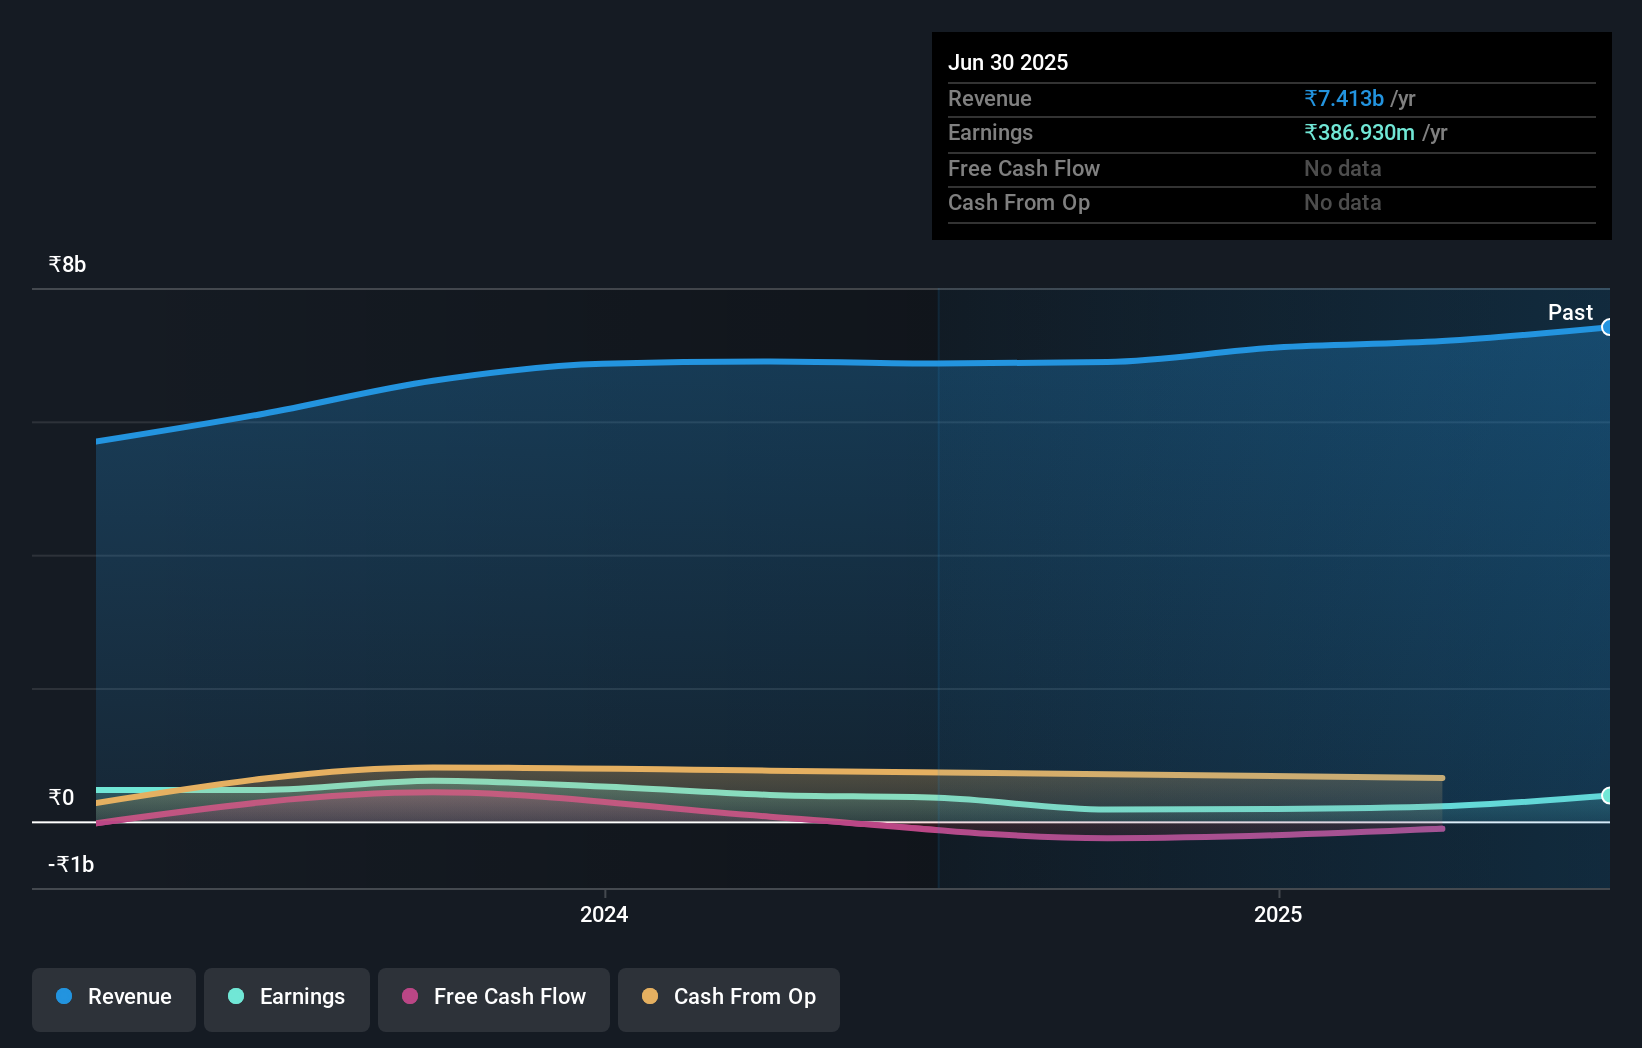Screen dimensions: 1642x1048
Task: Click the ₹386.930m earnings value
Action: (1360, 132)
